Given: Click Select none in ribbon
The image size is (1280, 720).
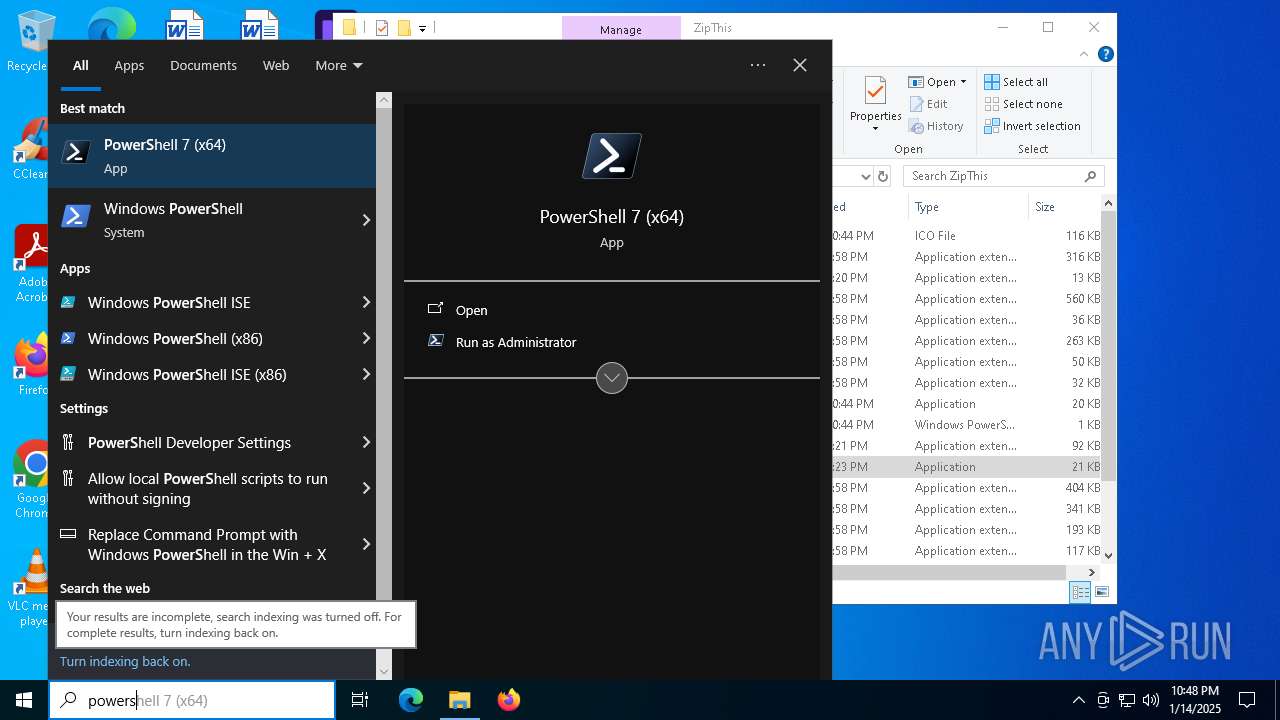Looking at the screenshot, I should tap(1023, 104).
